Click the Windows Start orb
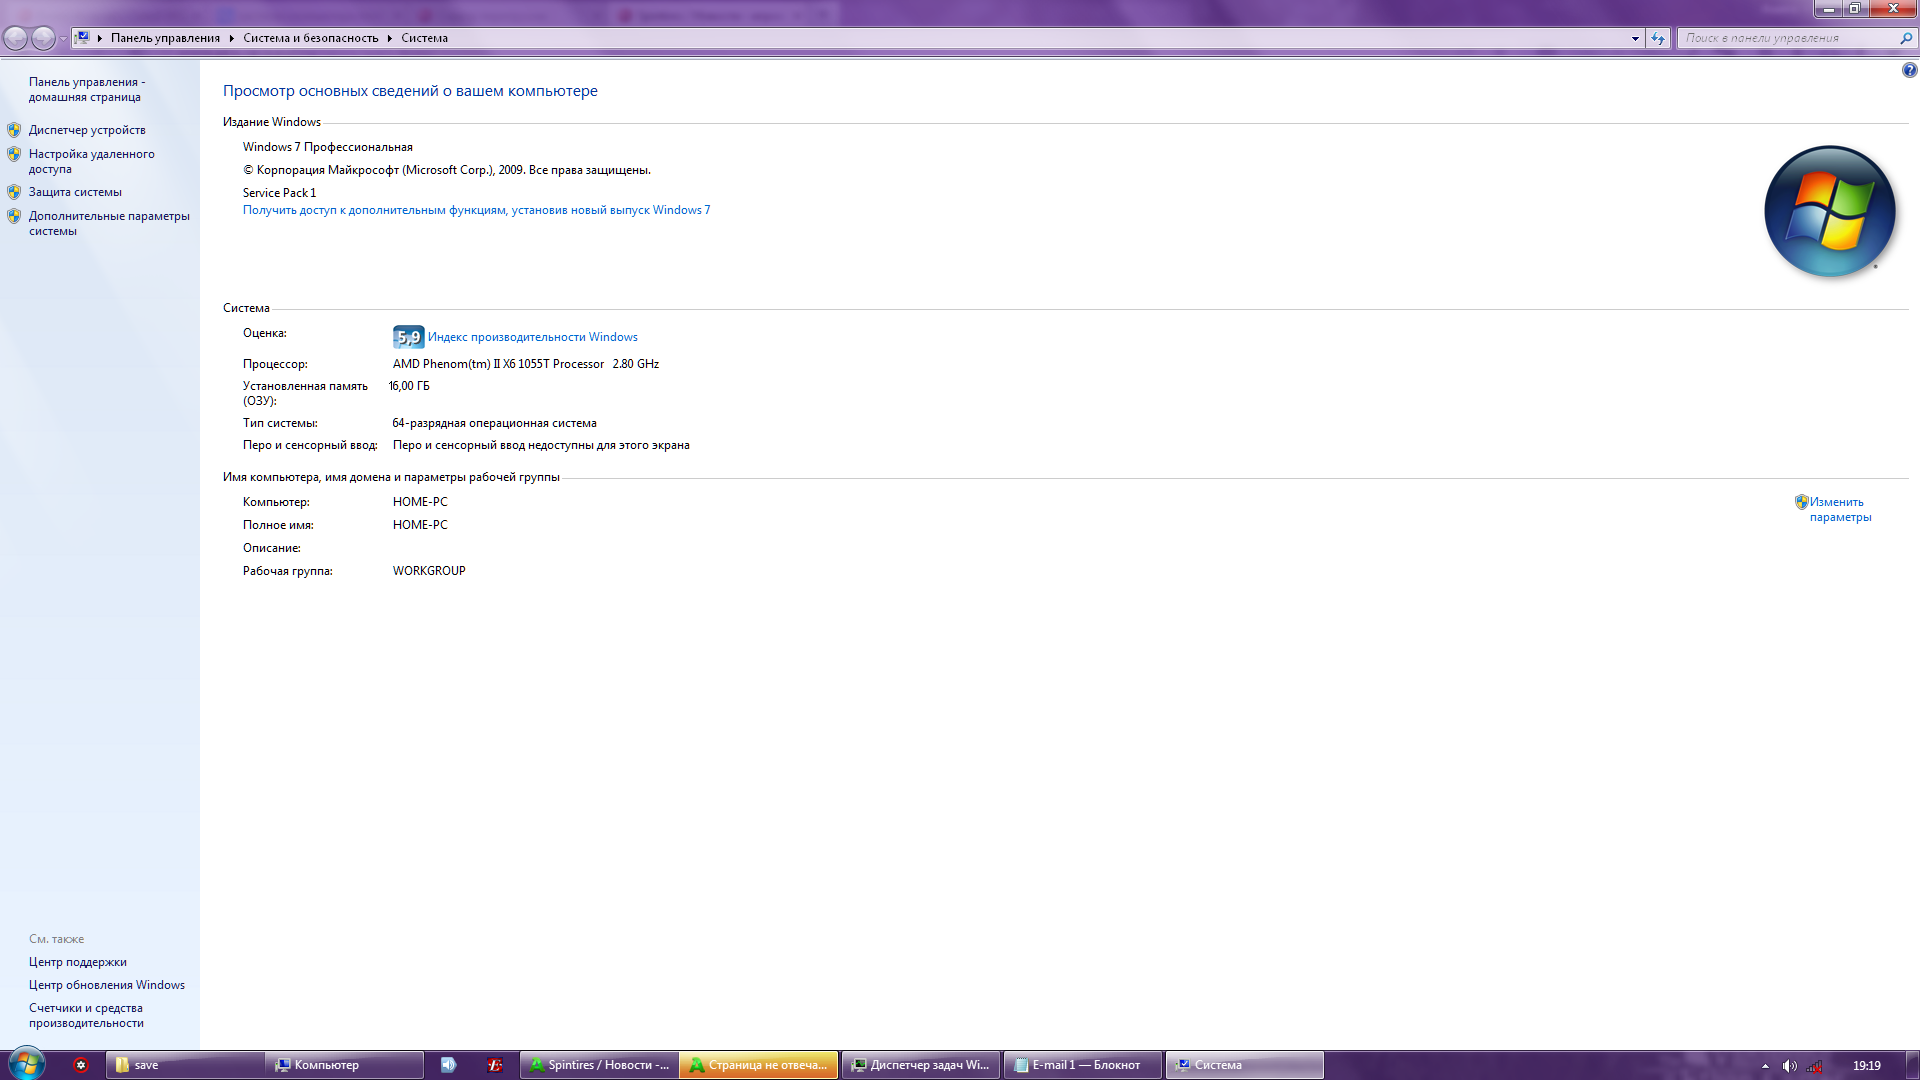Screen dimensions: 1920x1080 [x=26, y=1064]
